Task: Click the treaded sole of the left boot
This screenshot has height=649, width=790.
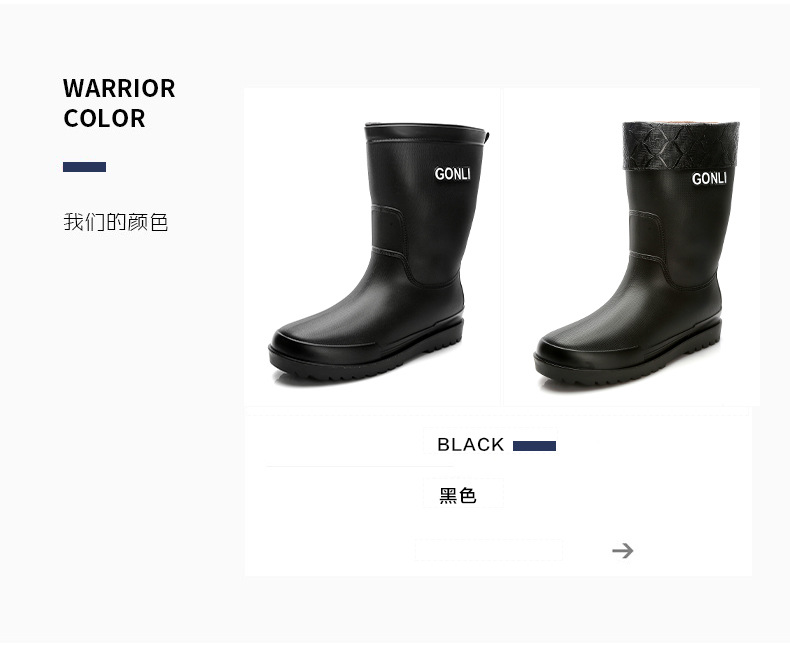Action: [365, 360]
